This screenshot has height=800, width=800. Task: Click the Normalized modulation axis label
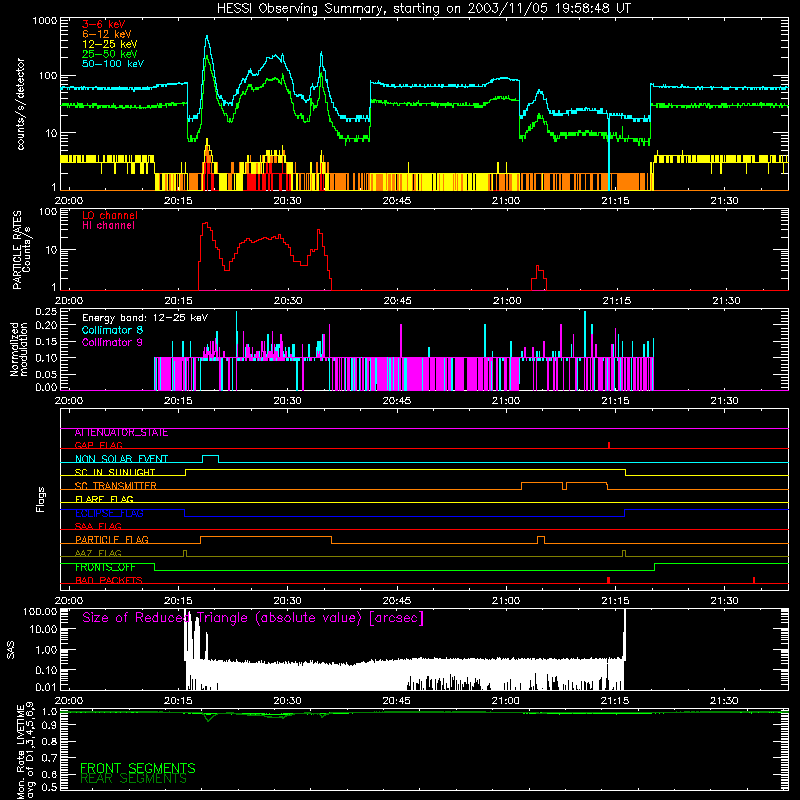click(19, 349)
